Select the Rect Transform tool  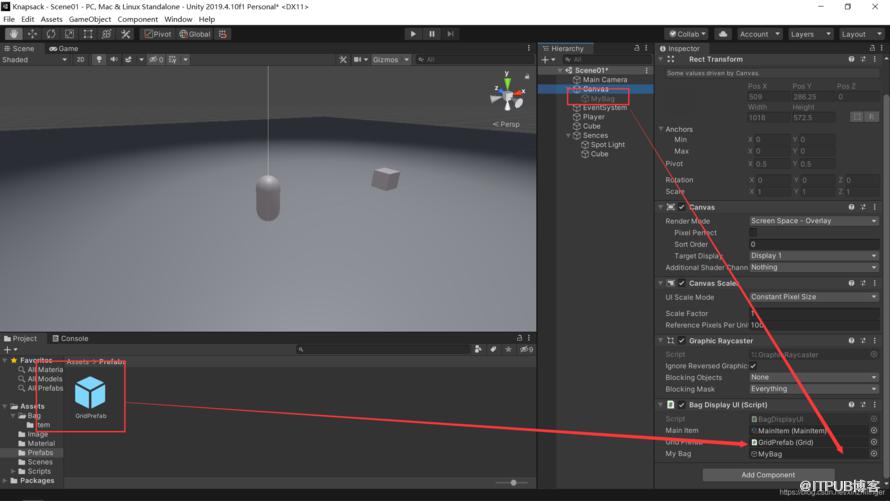(x=88, y=34)
